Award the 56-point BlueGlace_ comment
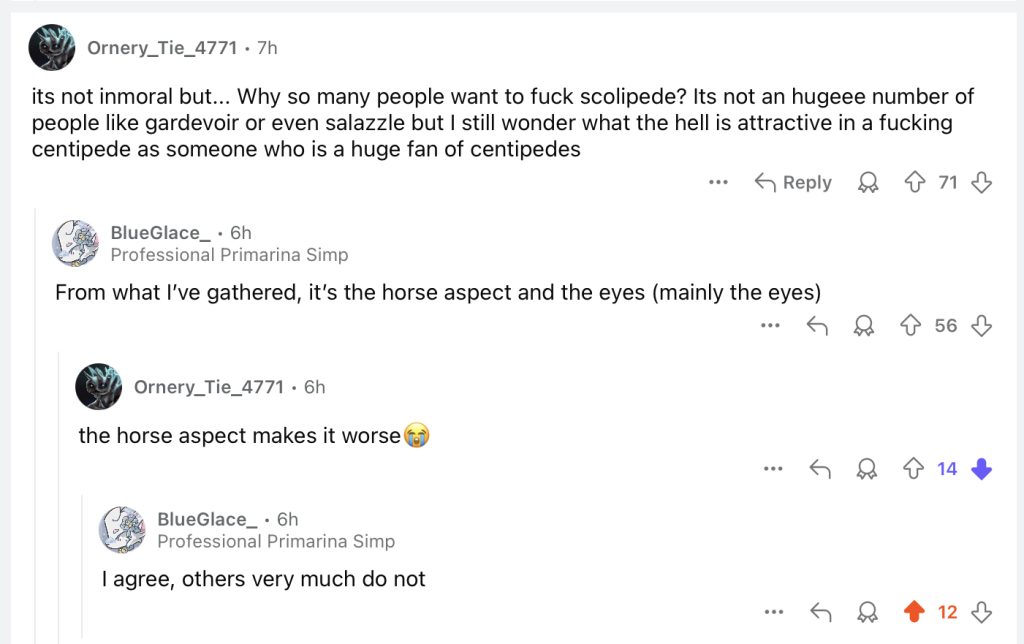 click(x=865, y=325)
